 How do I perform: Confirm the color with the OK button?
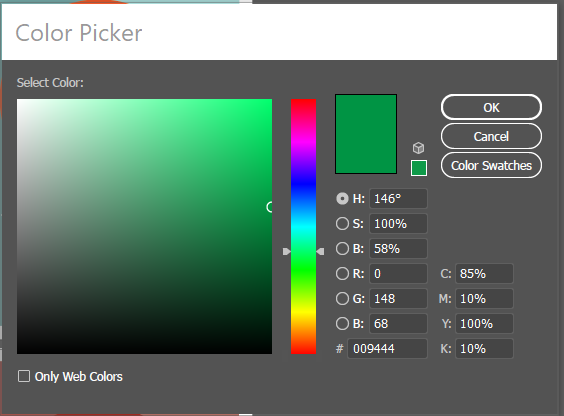click(491, 108)
